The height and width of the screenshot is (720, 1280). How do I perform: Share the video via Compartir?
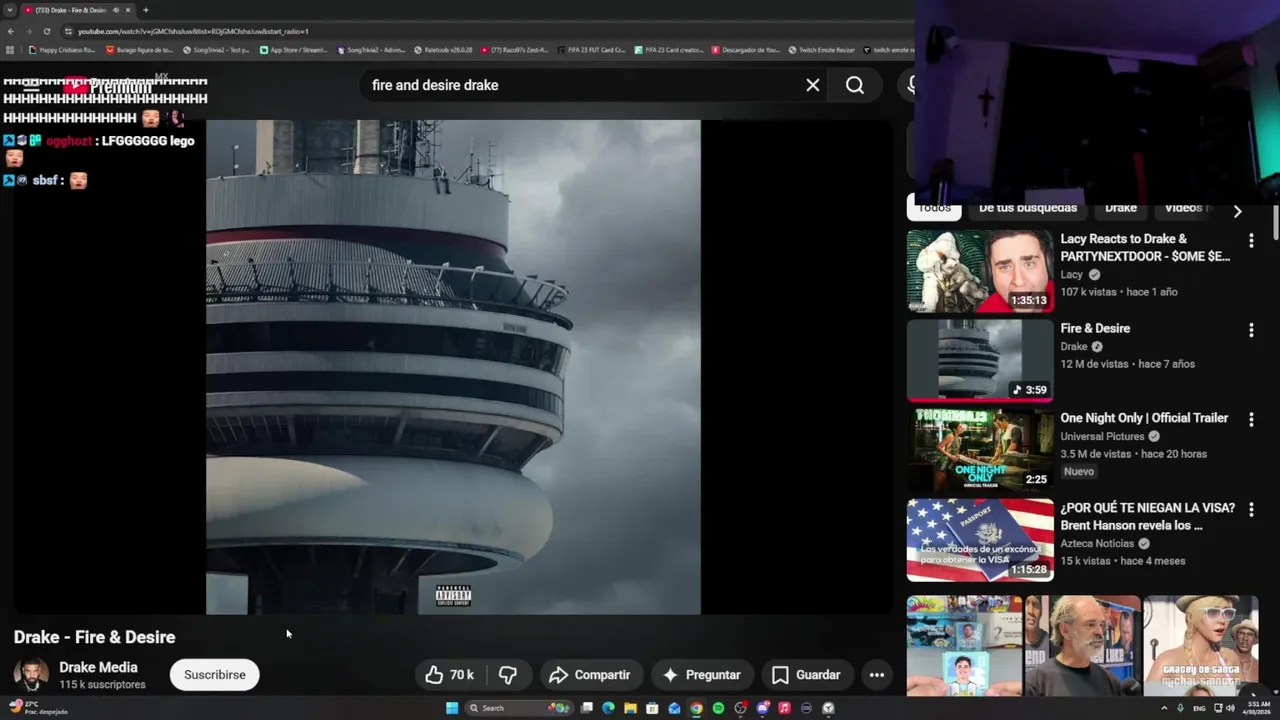click(590, 675)
